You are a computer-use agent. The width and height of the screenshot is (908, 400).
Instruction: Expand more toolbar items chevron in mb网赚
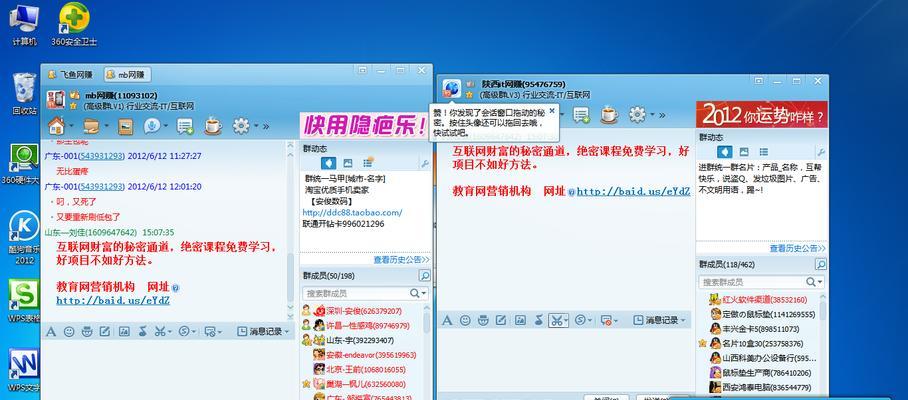click(266, 126)
